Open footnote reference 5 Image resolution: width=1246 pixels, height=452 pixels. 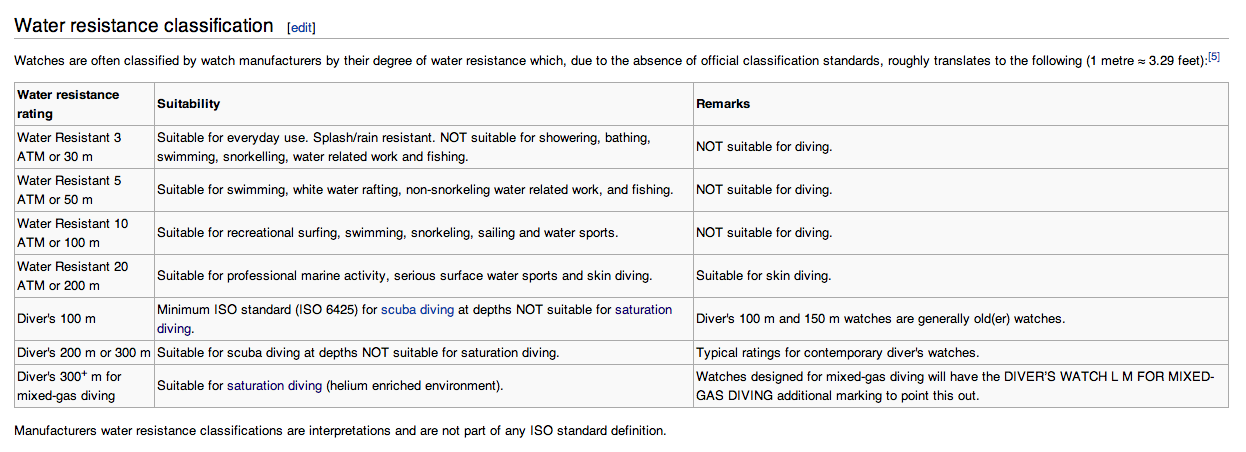(1214, 57)
